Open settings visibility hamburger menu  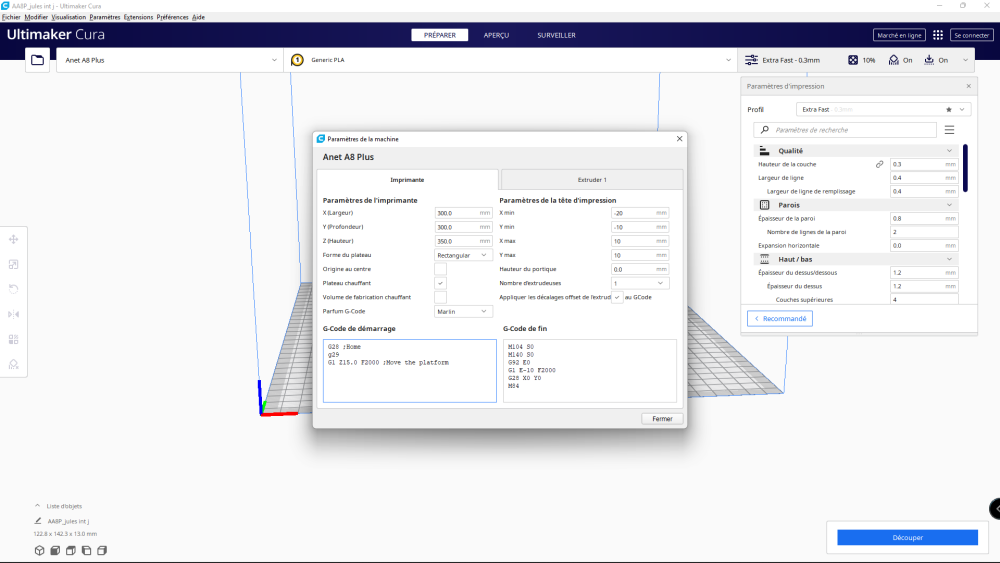point(950,130)
